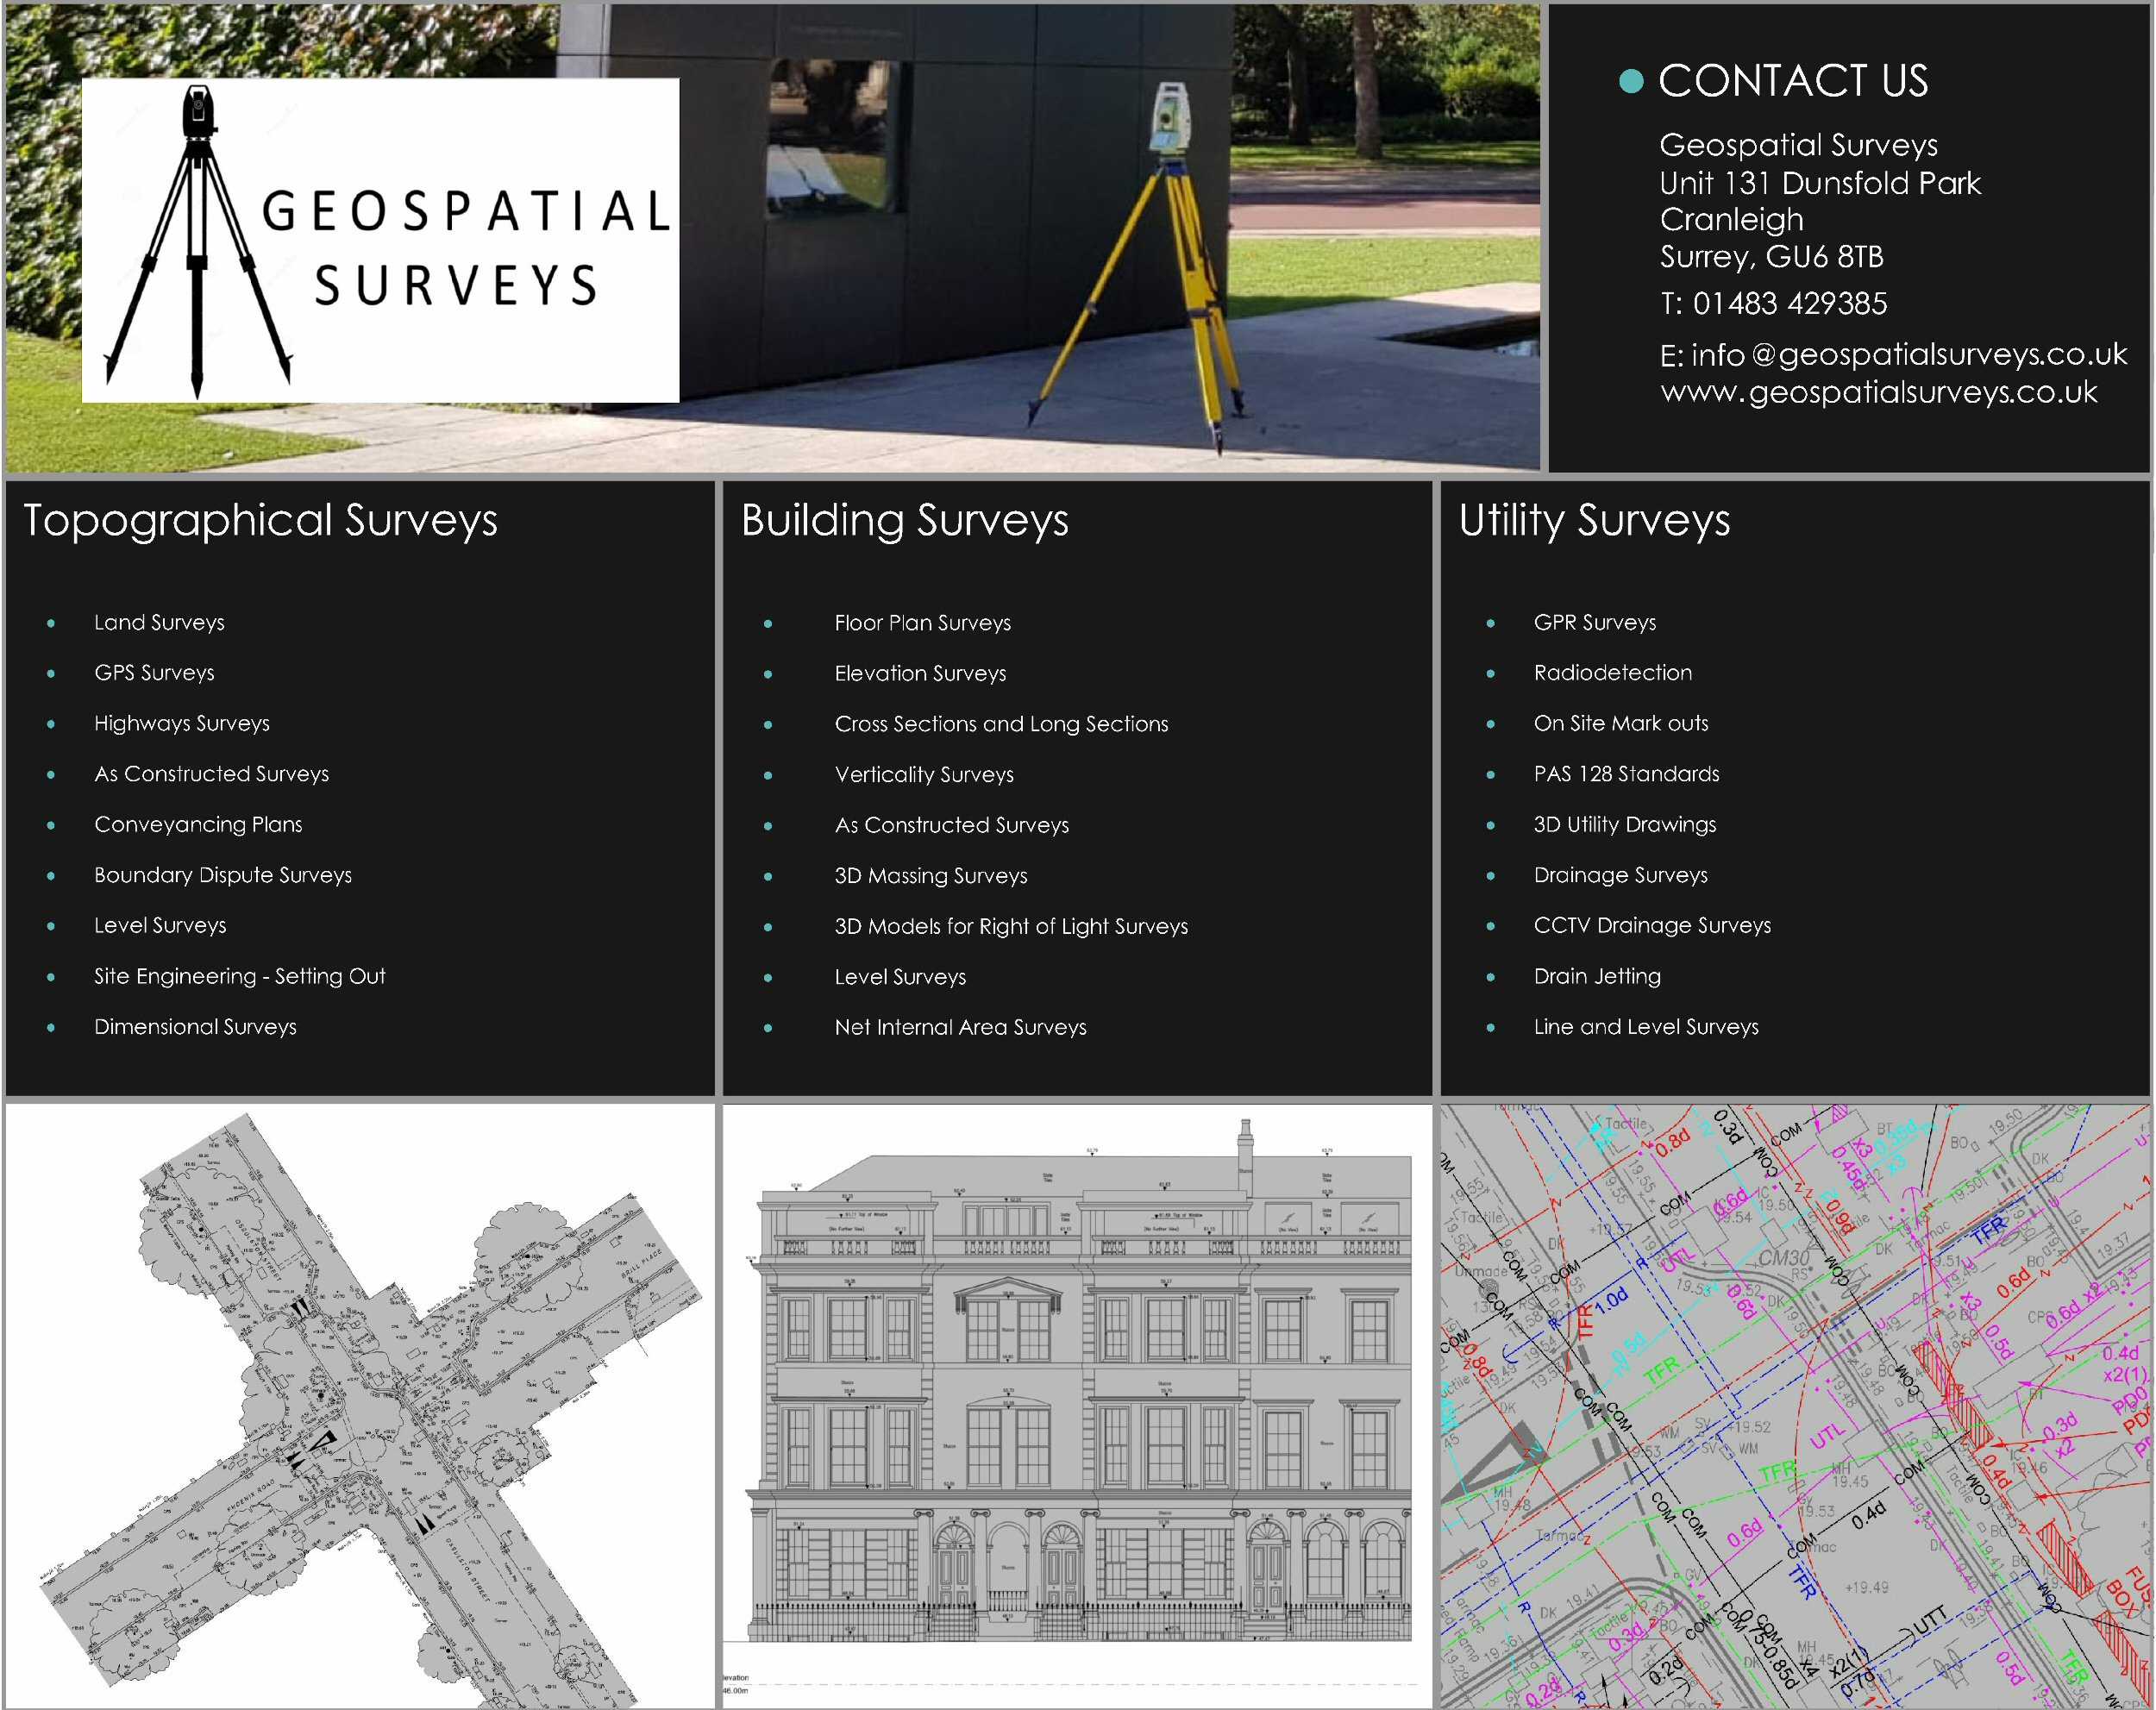Click 3D Models for Right of Light Surveys
The image size is (2156, 1710).
[x=1011, y=926]
